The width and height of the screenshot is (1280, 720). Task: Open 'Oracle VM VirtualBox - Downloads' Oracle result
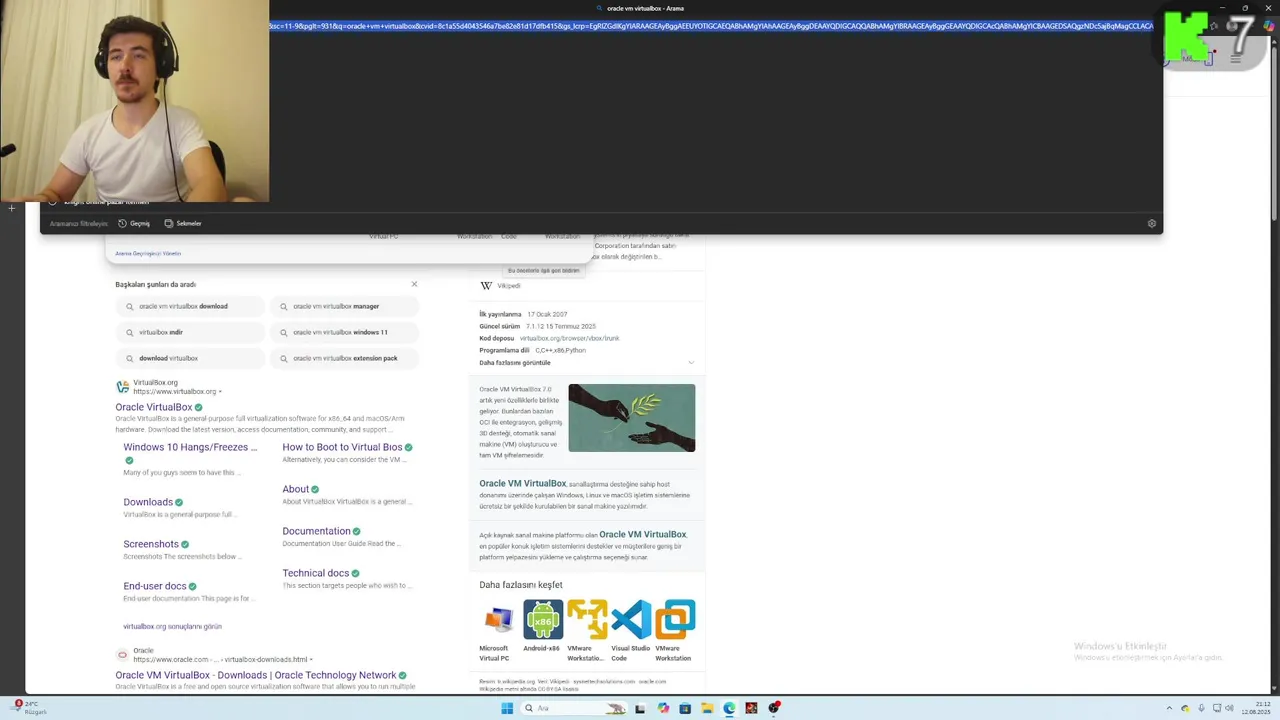click(256, 675)
